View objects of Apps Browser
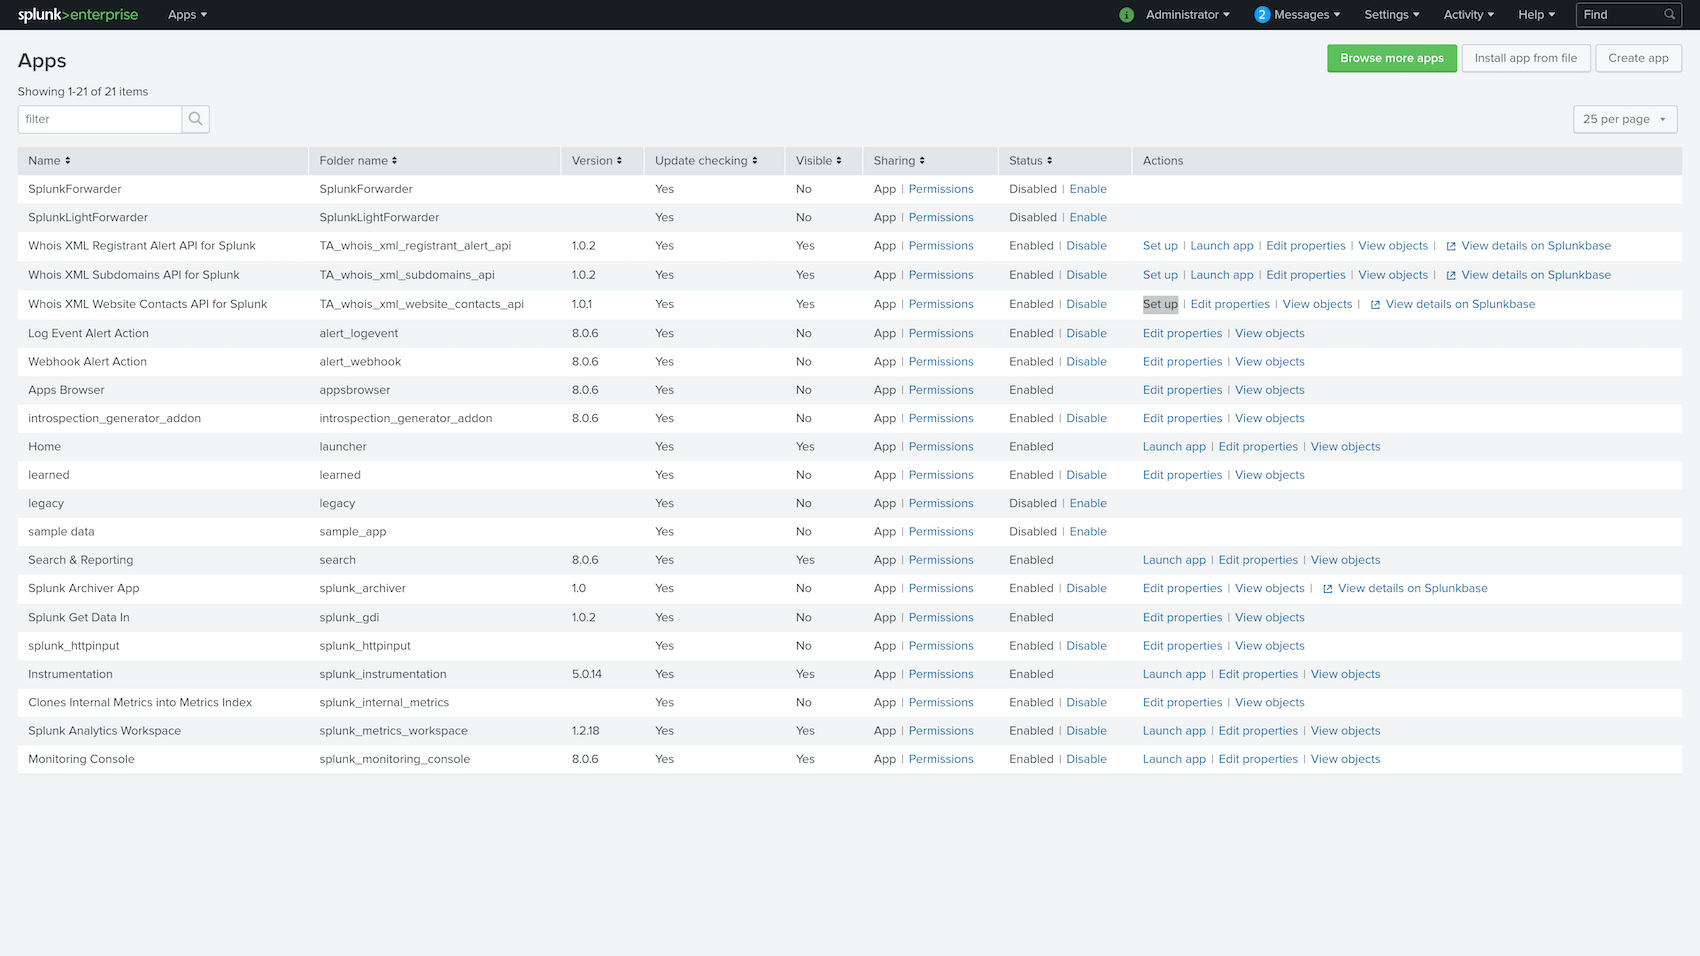This screenshot has width=1700, height=956. tap(1270, 391)
